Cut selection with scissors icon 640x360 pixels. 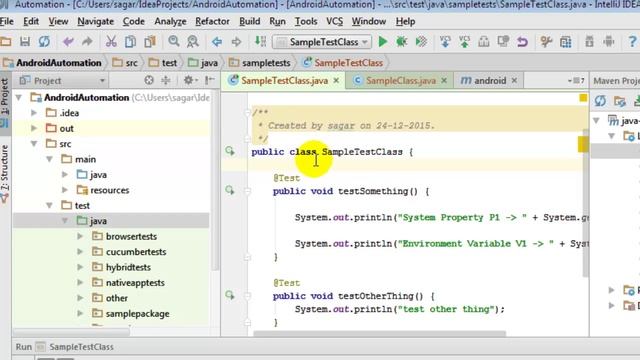[111, 42]
